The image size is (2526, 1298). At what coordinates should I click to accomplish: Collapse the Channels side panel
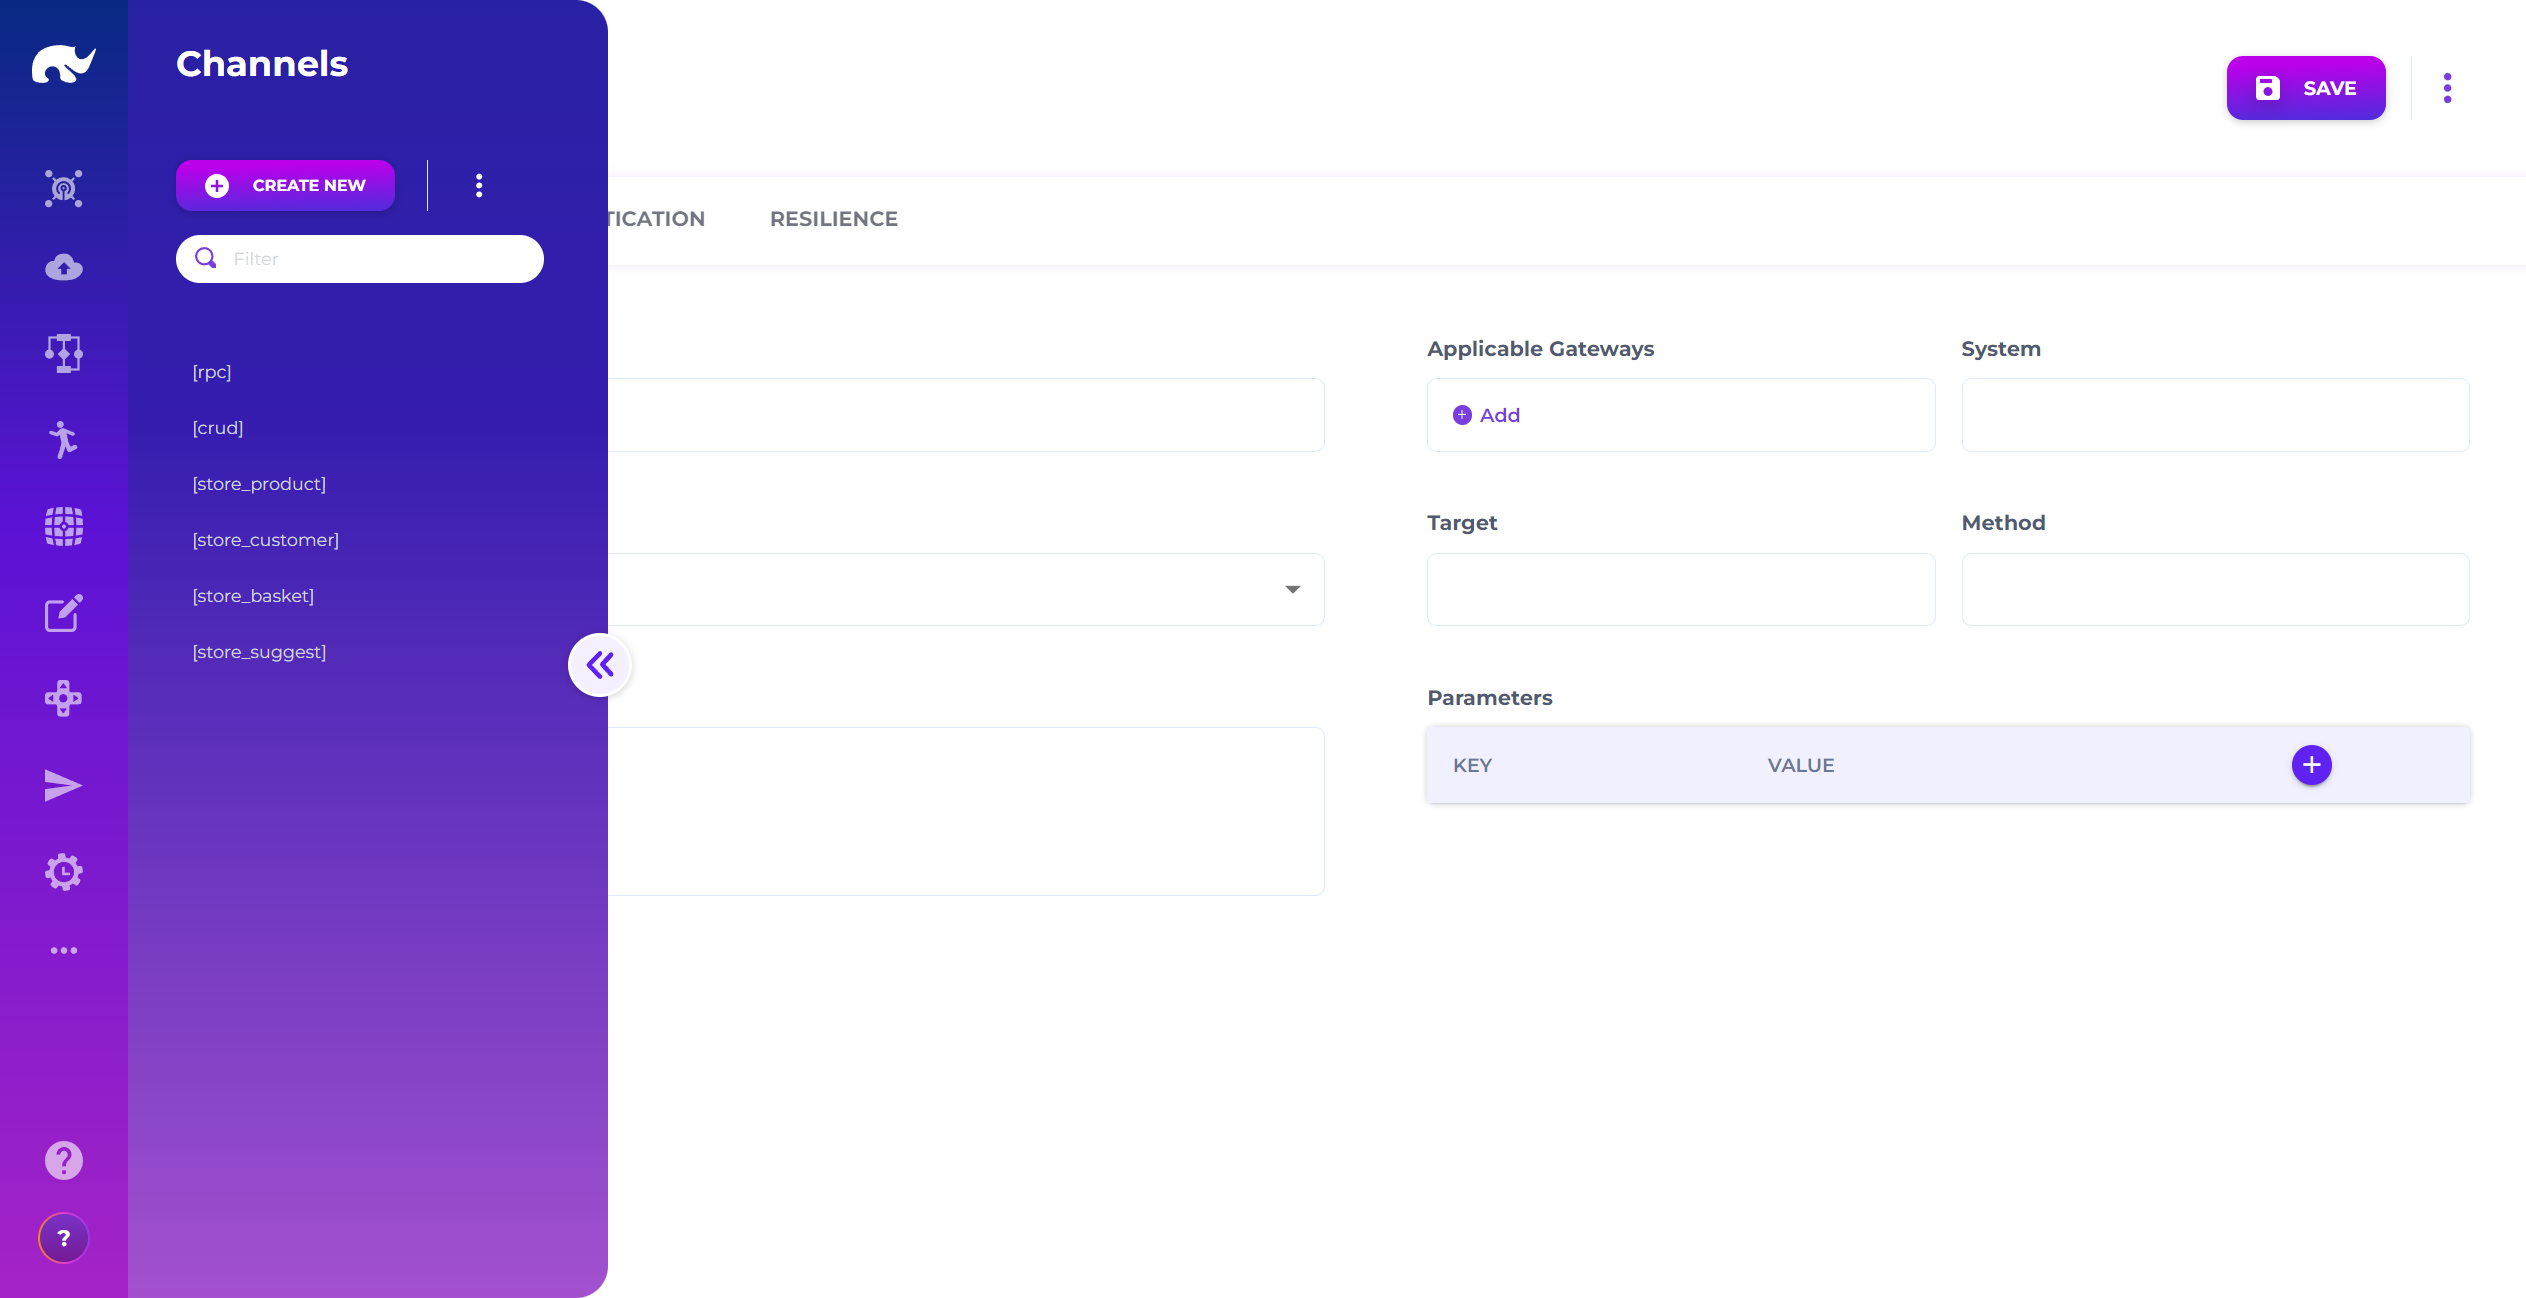click(600, 665)
